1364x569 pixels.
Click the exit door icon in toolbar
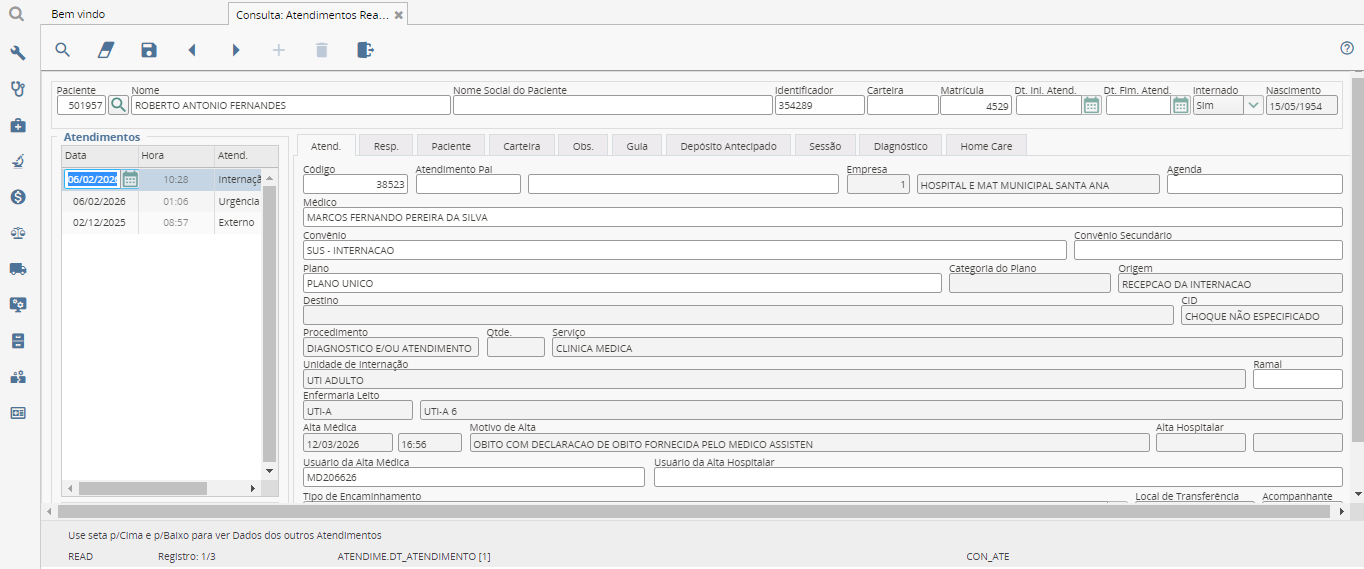pyautogui.click(x=365, y=50)
